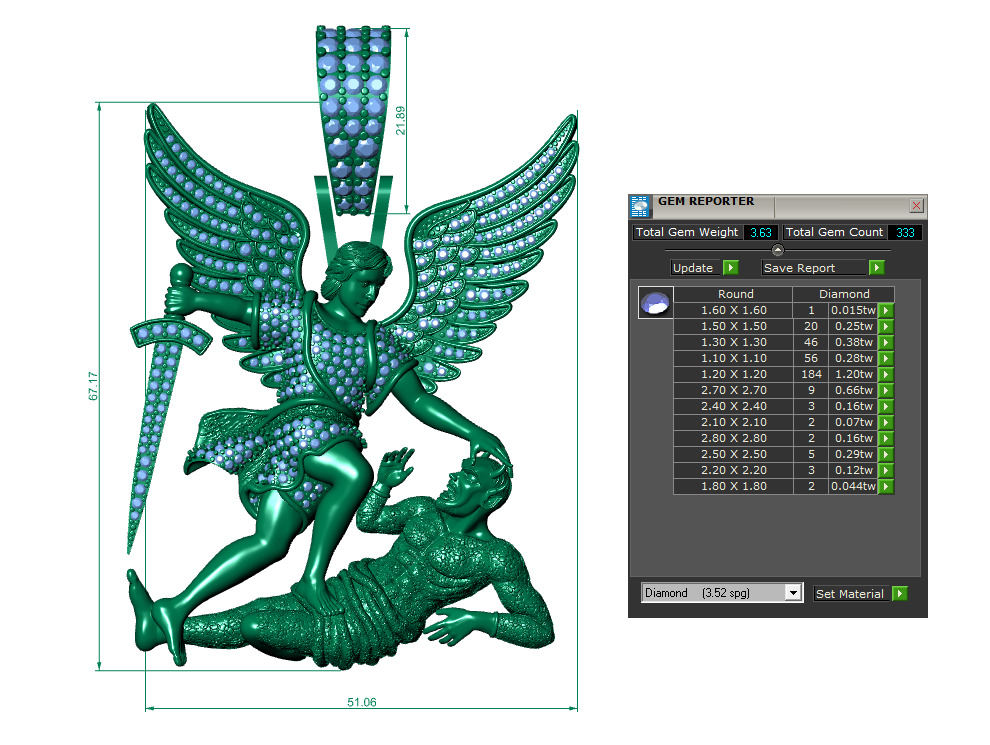Viewport: 990px width, 745px height.
Task: Click green arrow for 1.20 X 1.20 row
Action: (x=886, y=374)
